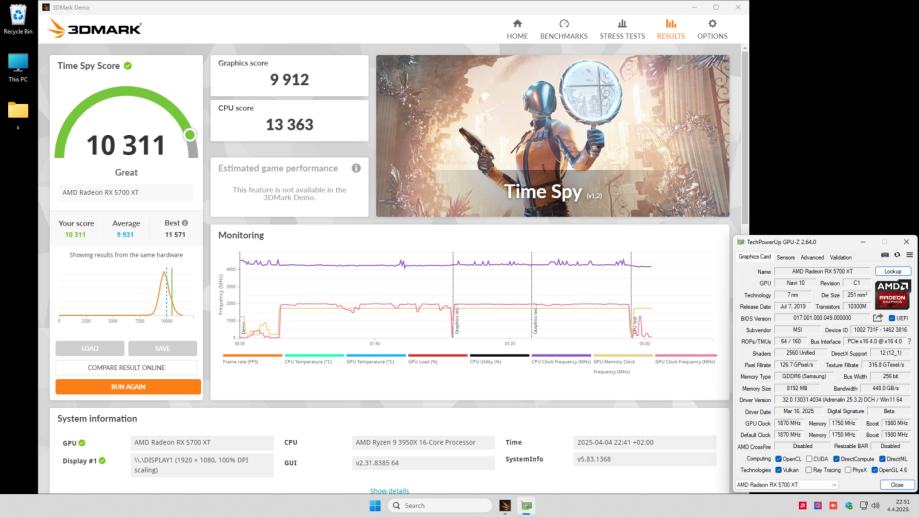Image resolution: width=919 pixels, height=517 pixels.
Task: Switch to the Graphics Card tab in GPU-Z
Action: (x=754, y=257)
